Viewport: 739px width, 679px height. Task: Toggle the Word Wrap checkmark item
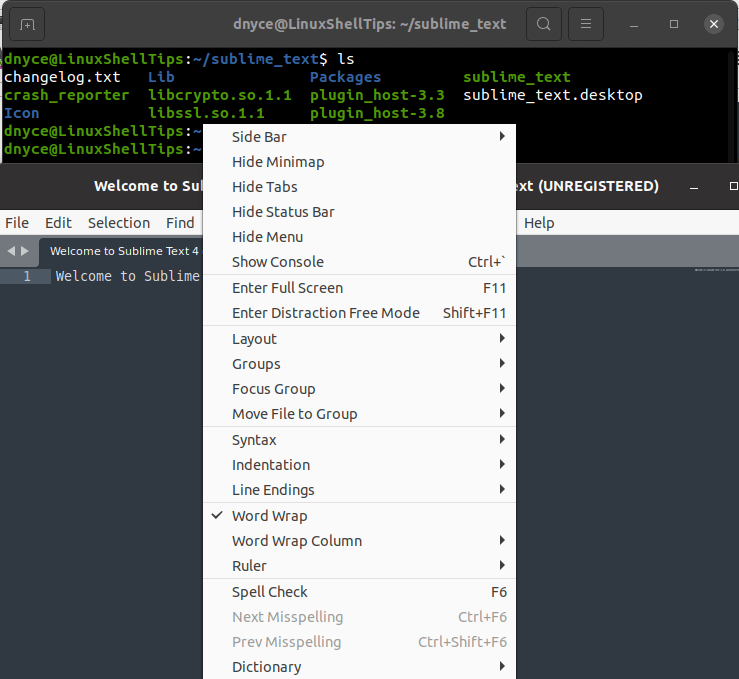pos(359,516)
